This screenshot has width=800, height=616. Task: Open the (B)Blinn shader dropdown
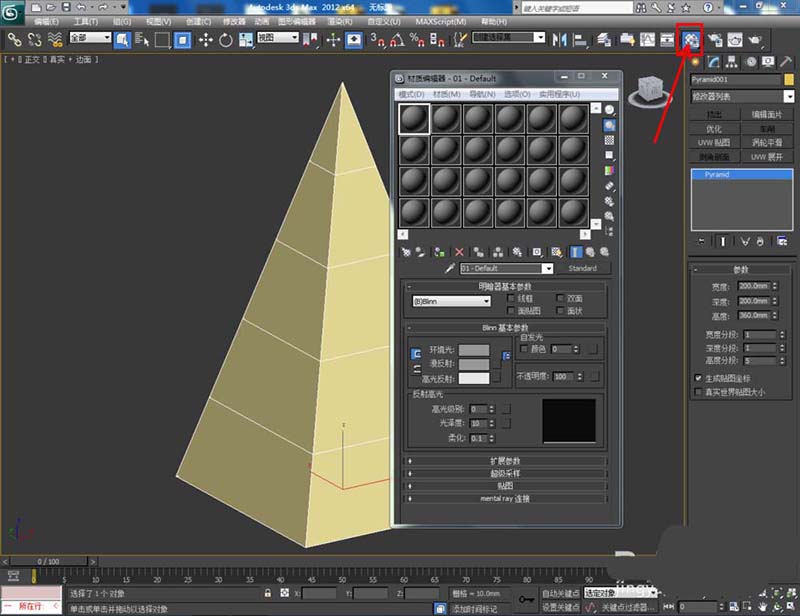pos(451,300)
